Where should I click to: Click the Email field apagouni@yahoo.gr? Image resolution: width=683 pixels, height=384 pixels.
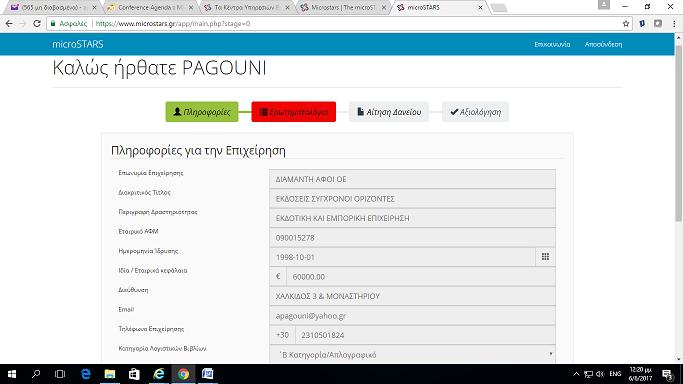[412, 316]
